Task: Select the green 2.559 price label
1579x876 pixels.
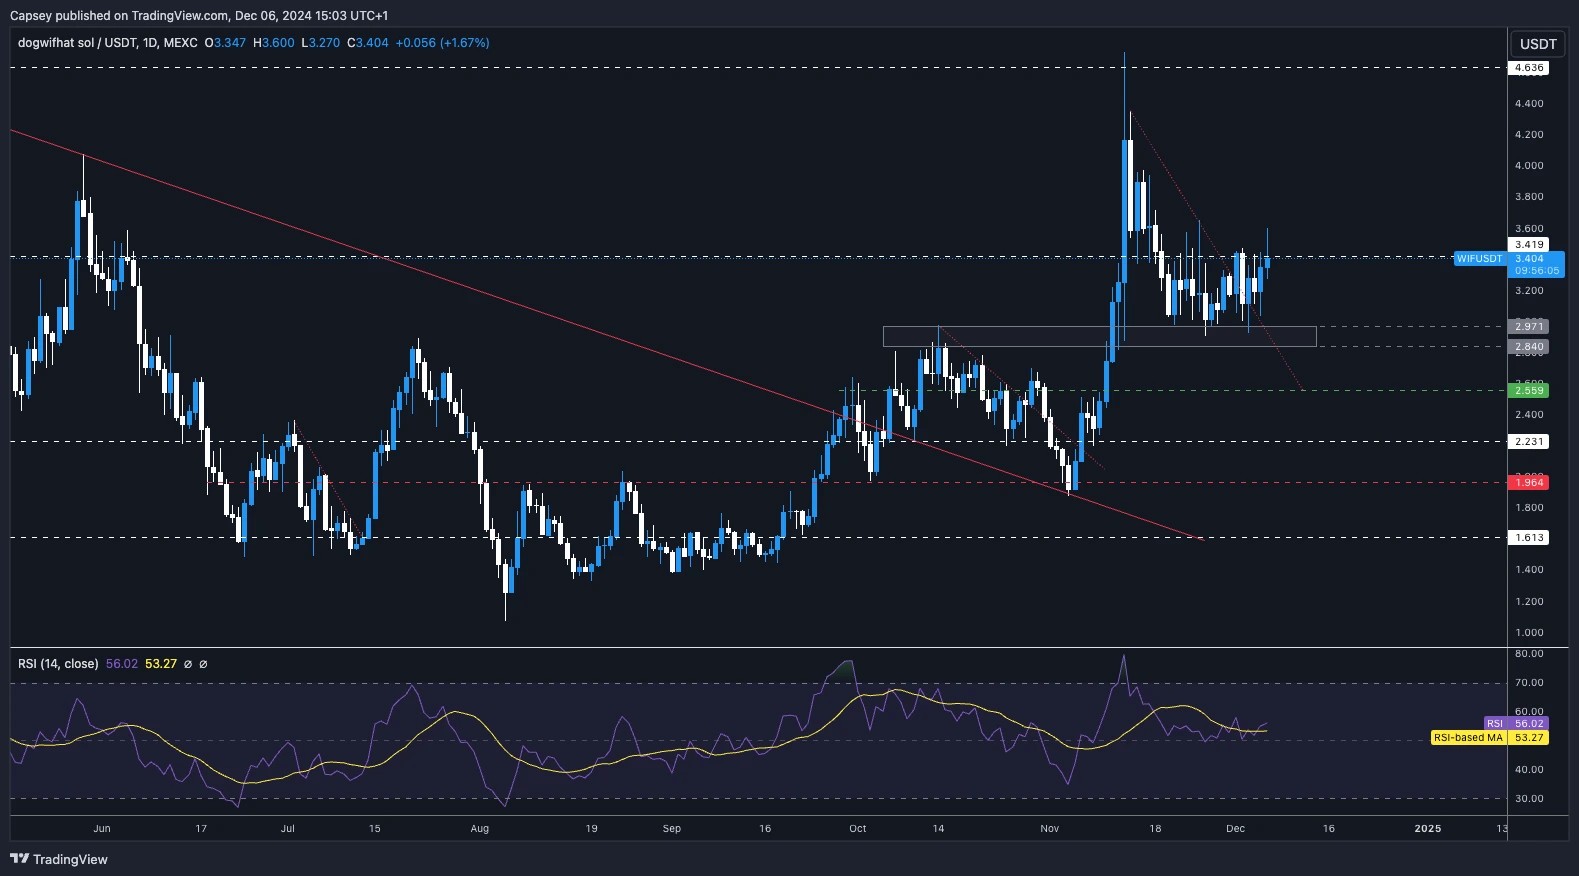Action: pos(1529,390)
